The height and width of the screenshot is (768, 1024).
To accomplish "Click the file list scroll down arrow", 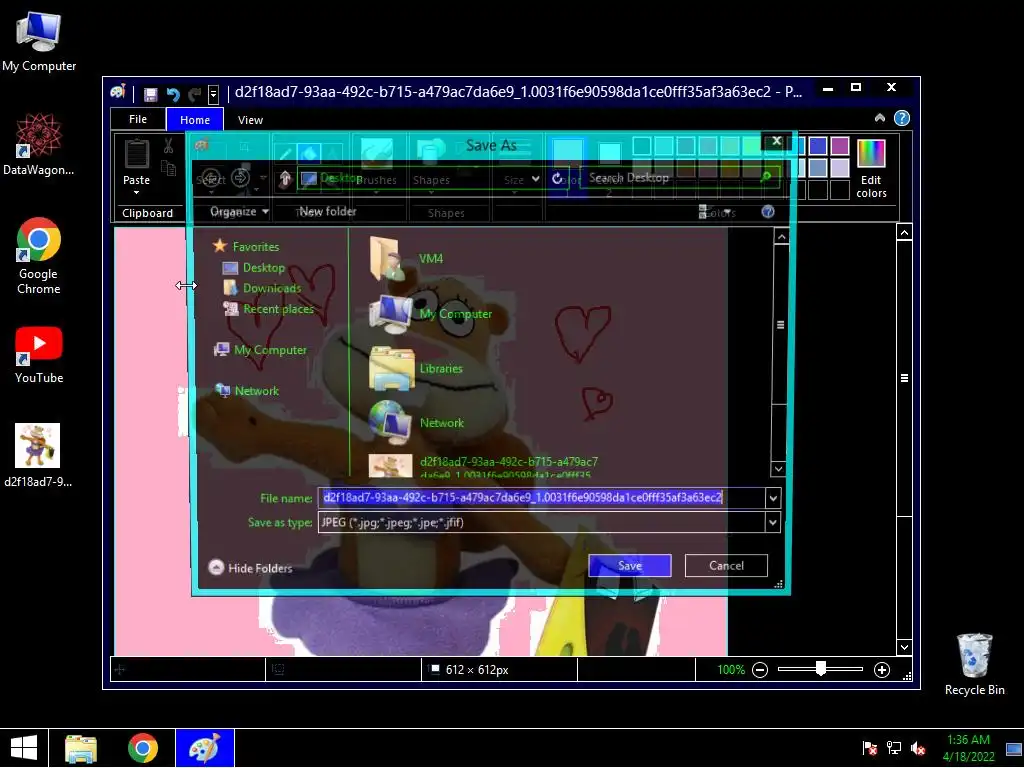I will [x=778, y=469].
